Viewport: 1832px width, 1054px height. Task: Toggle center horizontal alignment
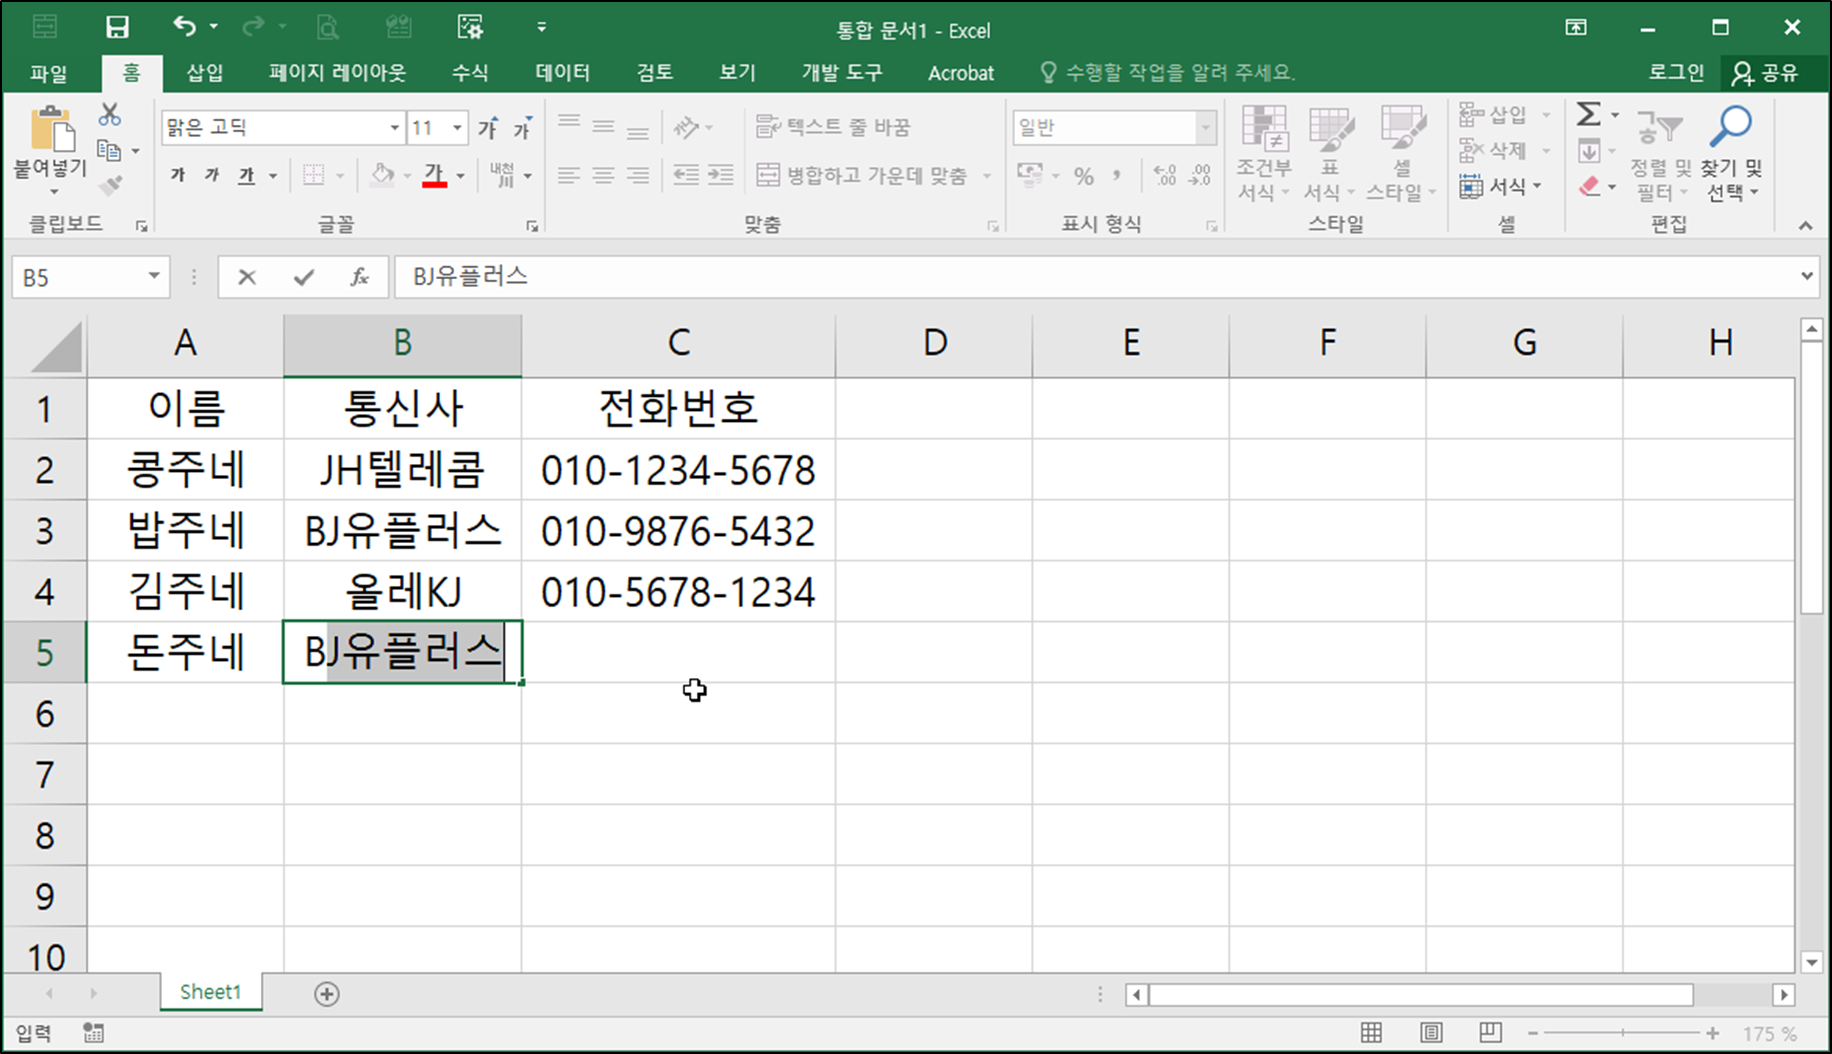click(x=603, y=175)
